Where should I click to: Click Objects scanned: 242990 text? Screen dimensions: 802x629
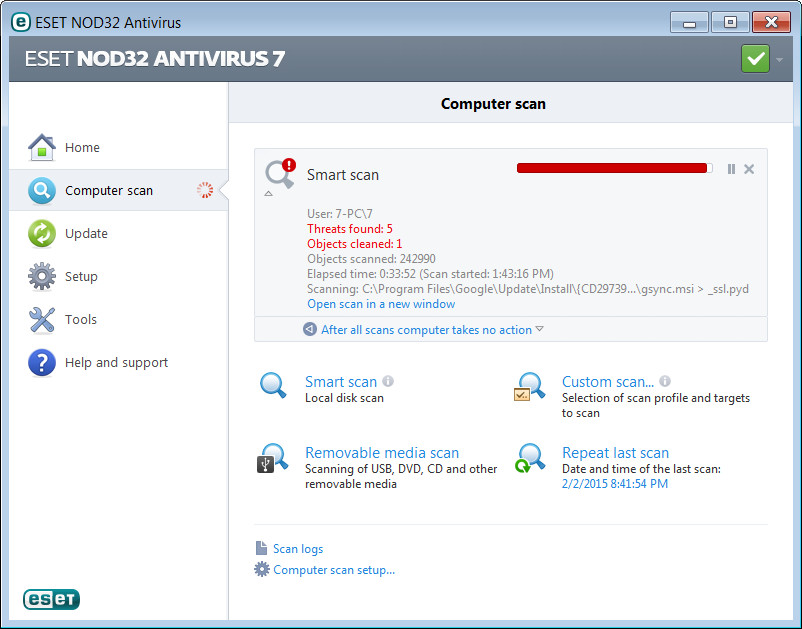(371, 259)
